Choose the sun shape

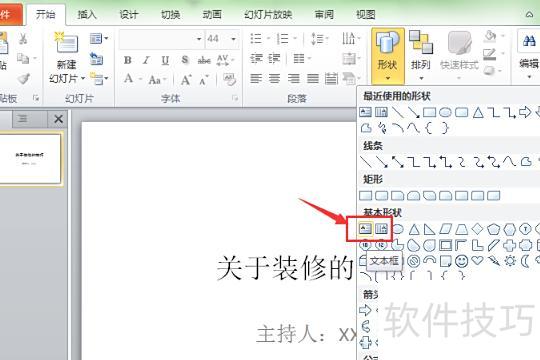coord(510,261)
